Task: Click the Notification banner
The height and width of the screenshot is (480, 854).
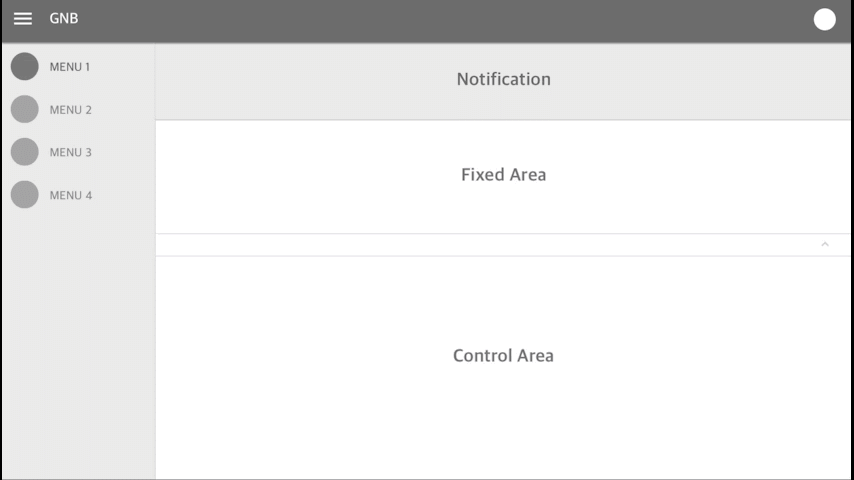Action: [503, 81]
